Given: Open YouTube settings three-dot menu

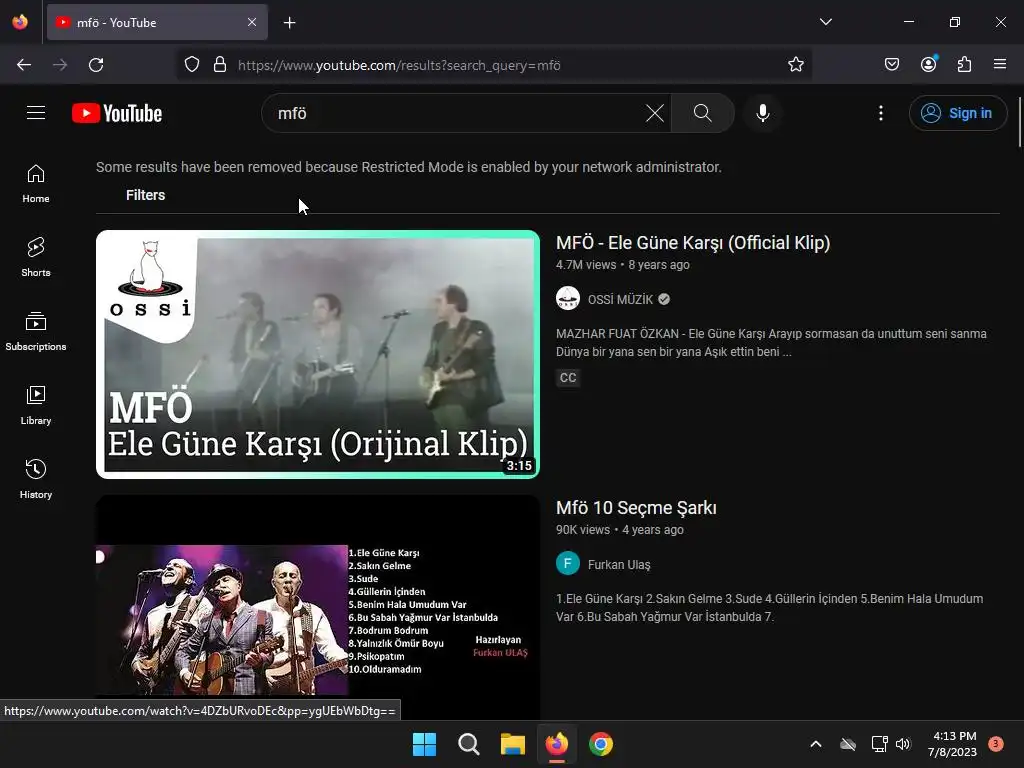Looking at the screenshot, I should point(880,113).
